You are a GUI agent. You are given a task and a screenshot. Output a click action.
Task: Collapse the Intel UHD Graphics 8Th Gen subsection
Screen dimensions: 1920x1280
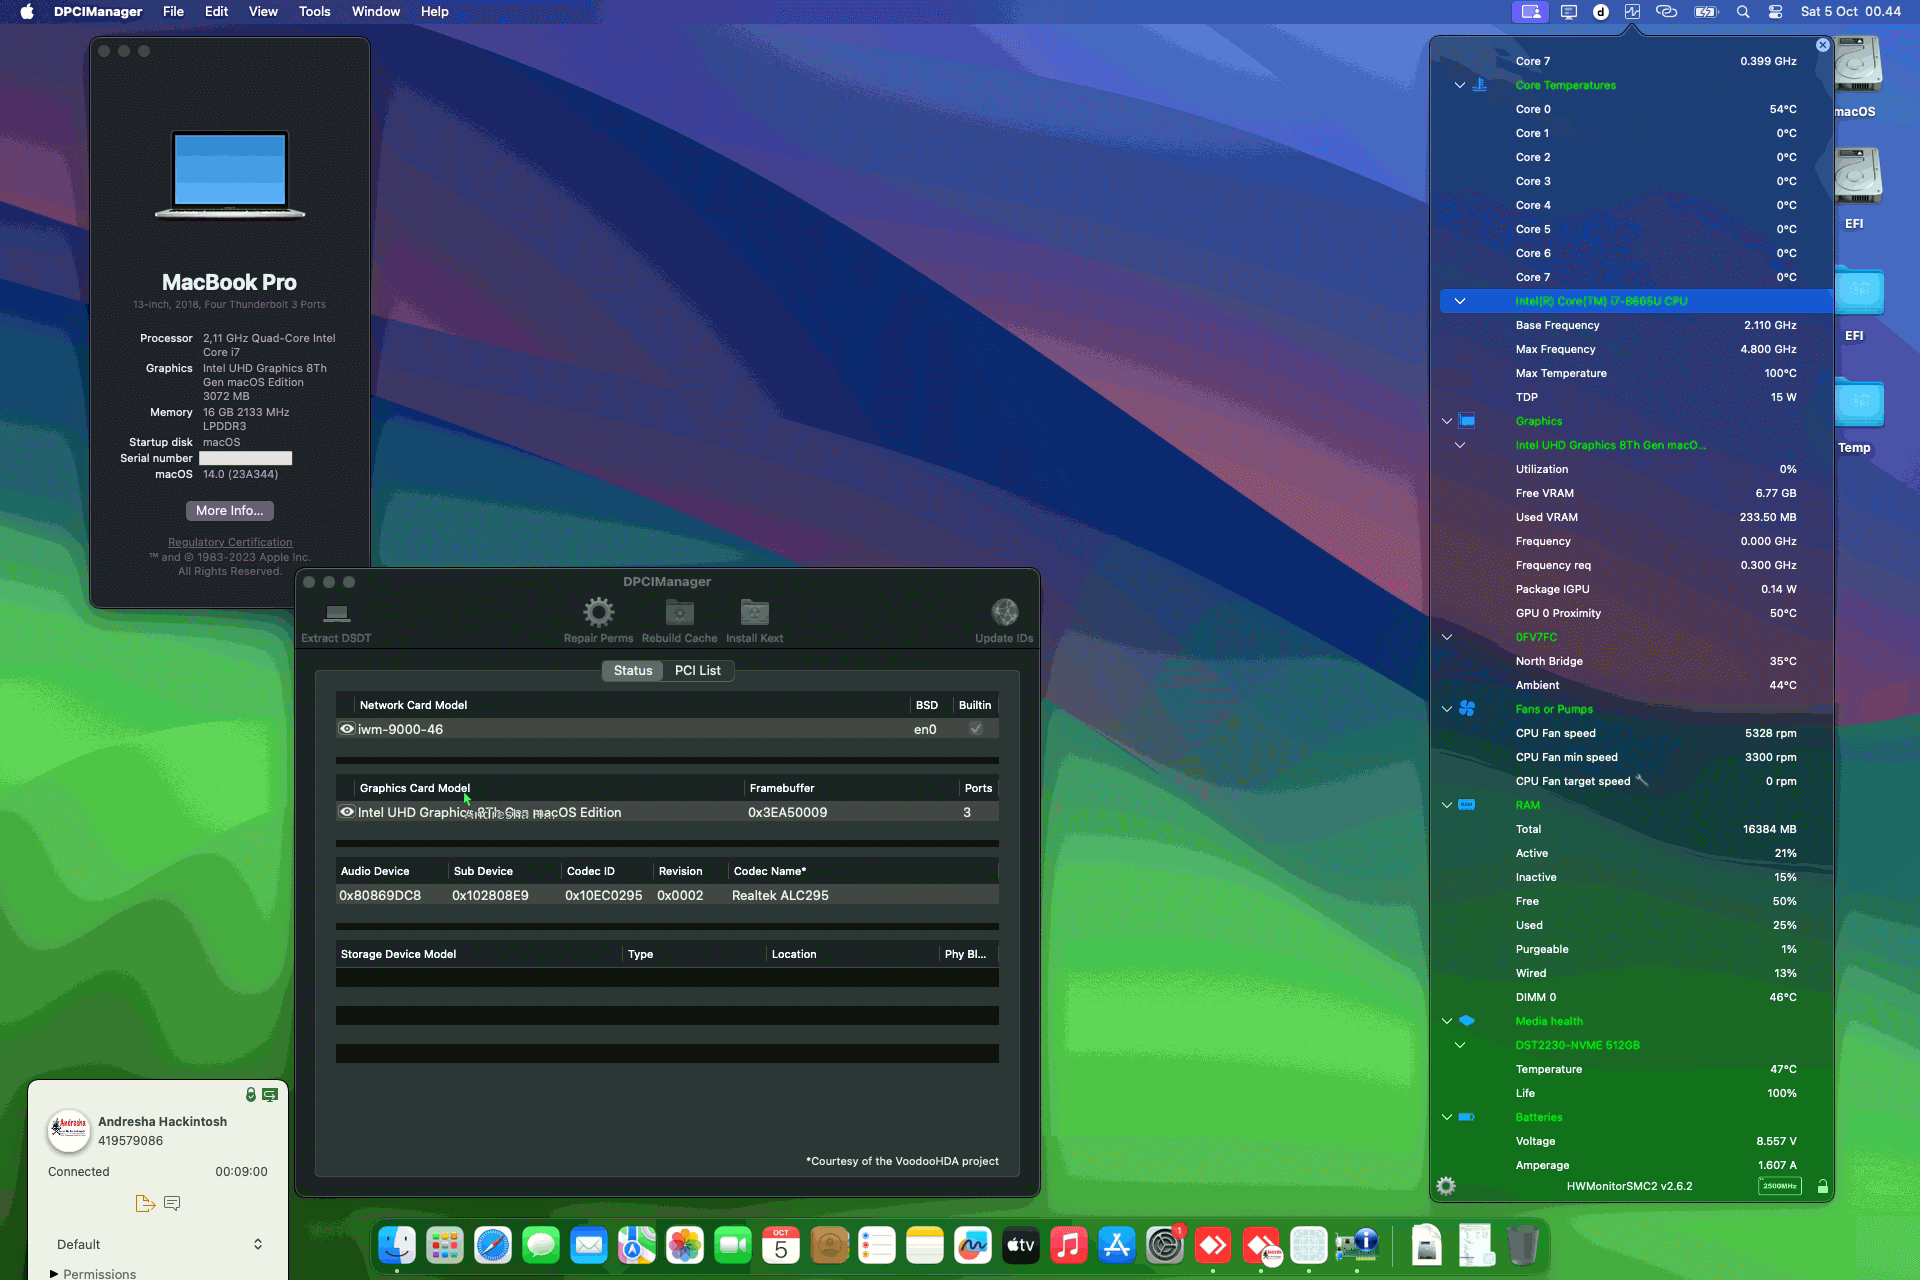(x=1460, y=445)
